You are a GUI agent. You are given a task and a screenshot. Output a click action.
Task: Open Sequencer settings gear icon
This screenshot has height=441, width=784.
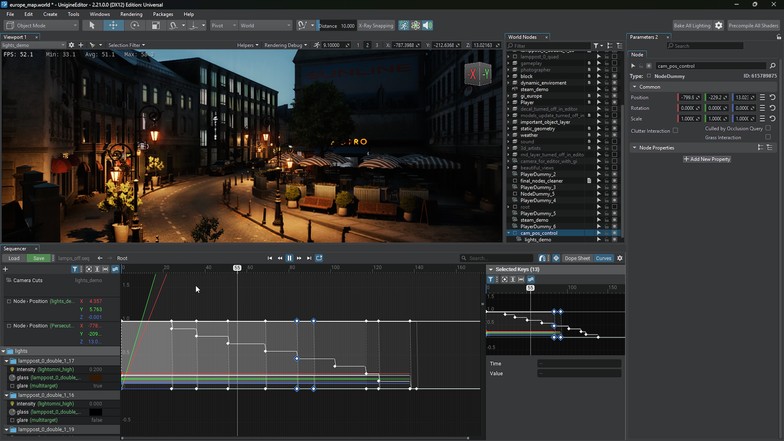[620, 258]
